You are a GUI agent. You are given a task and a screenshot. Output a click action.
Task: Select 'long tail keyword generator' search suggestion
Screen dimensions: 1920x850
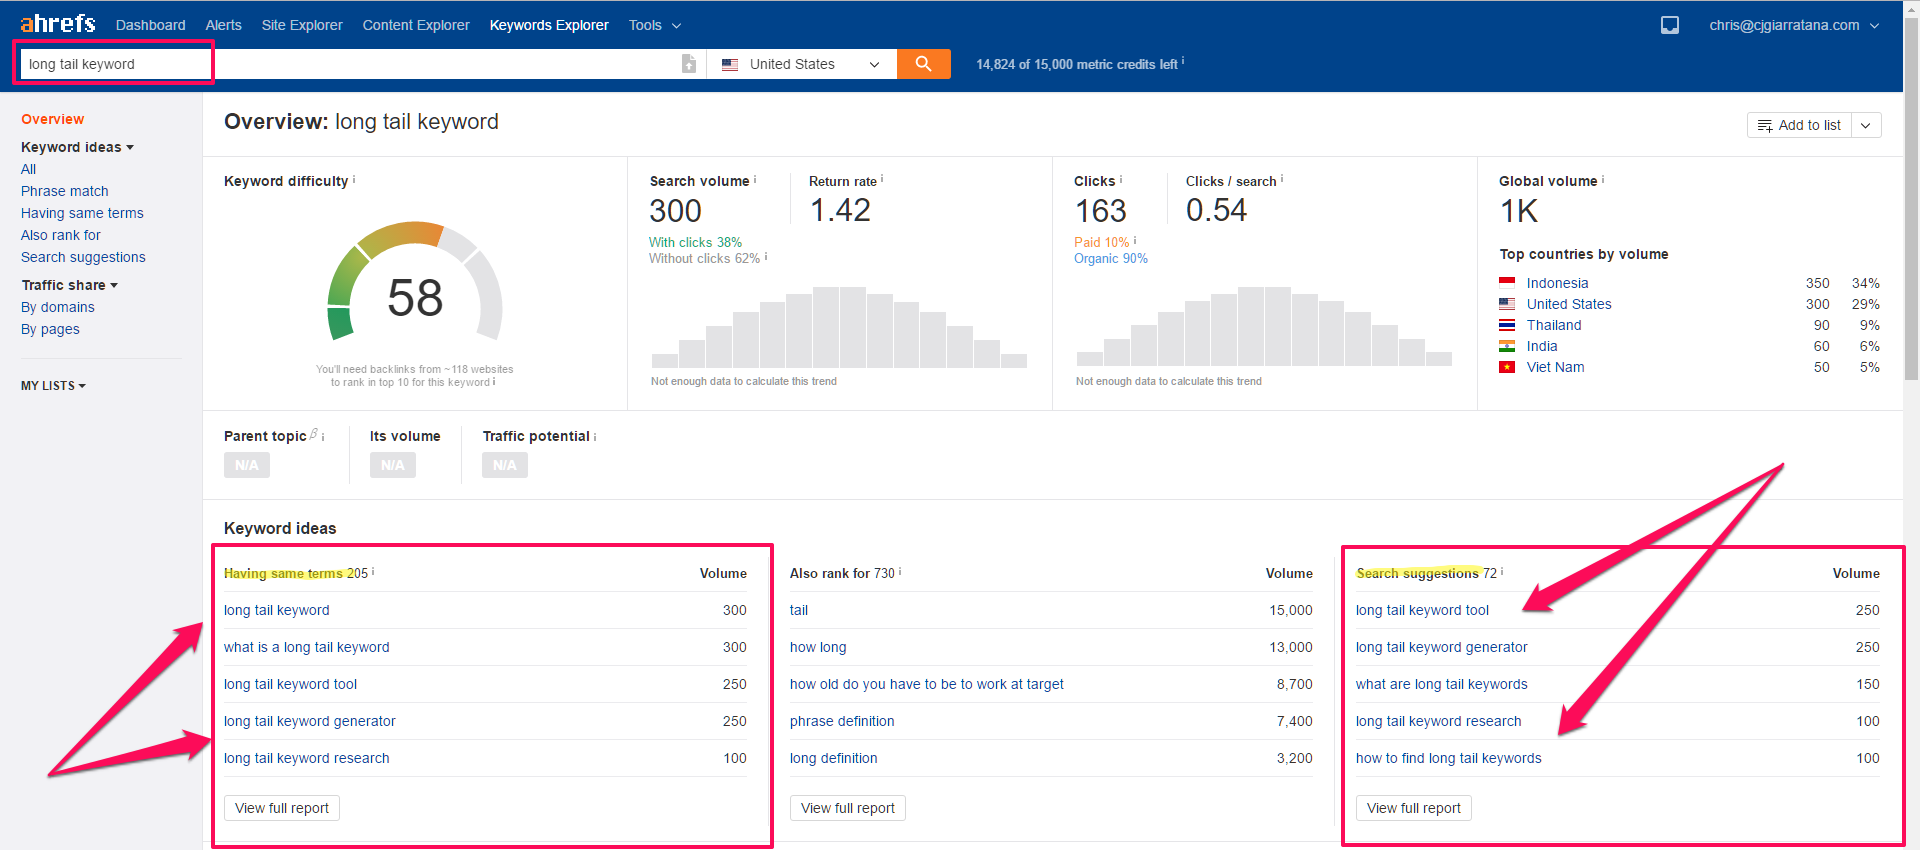coord(1441,647)
